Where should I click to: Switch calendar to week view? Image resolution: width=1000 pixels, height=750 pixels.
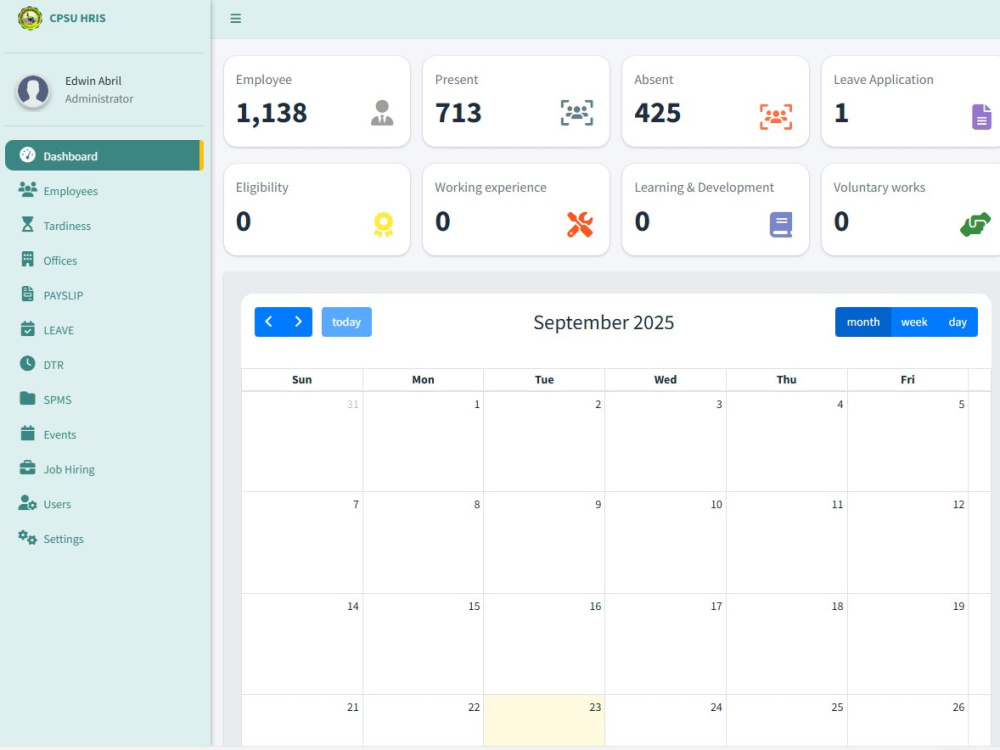click(x=914, y=322)
